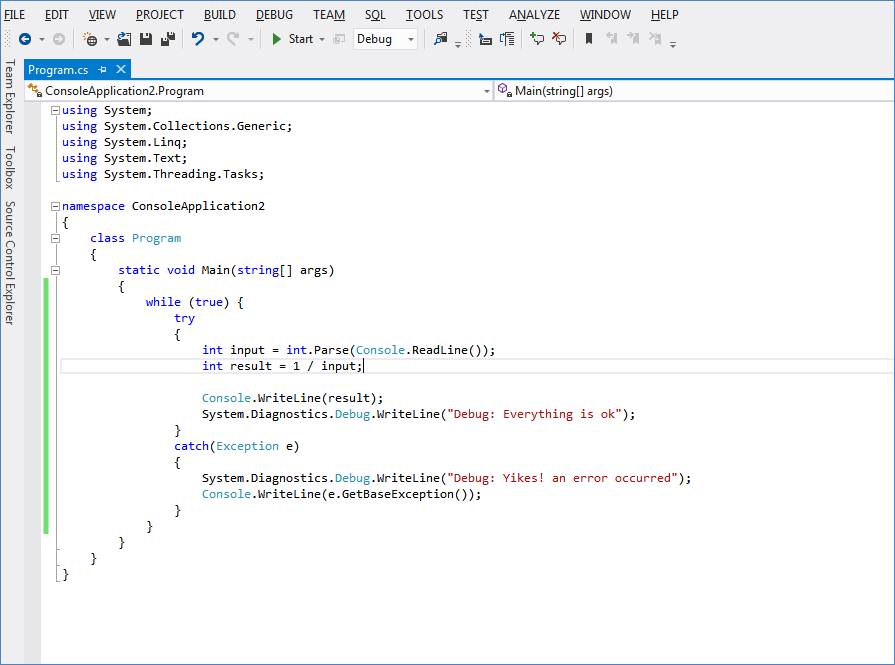
Task: Open the TEAM menu
Action: [x=329, y=15]
